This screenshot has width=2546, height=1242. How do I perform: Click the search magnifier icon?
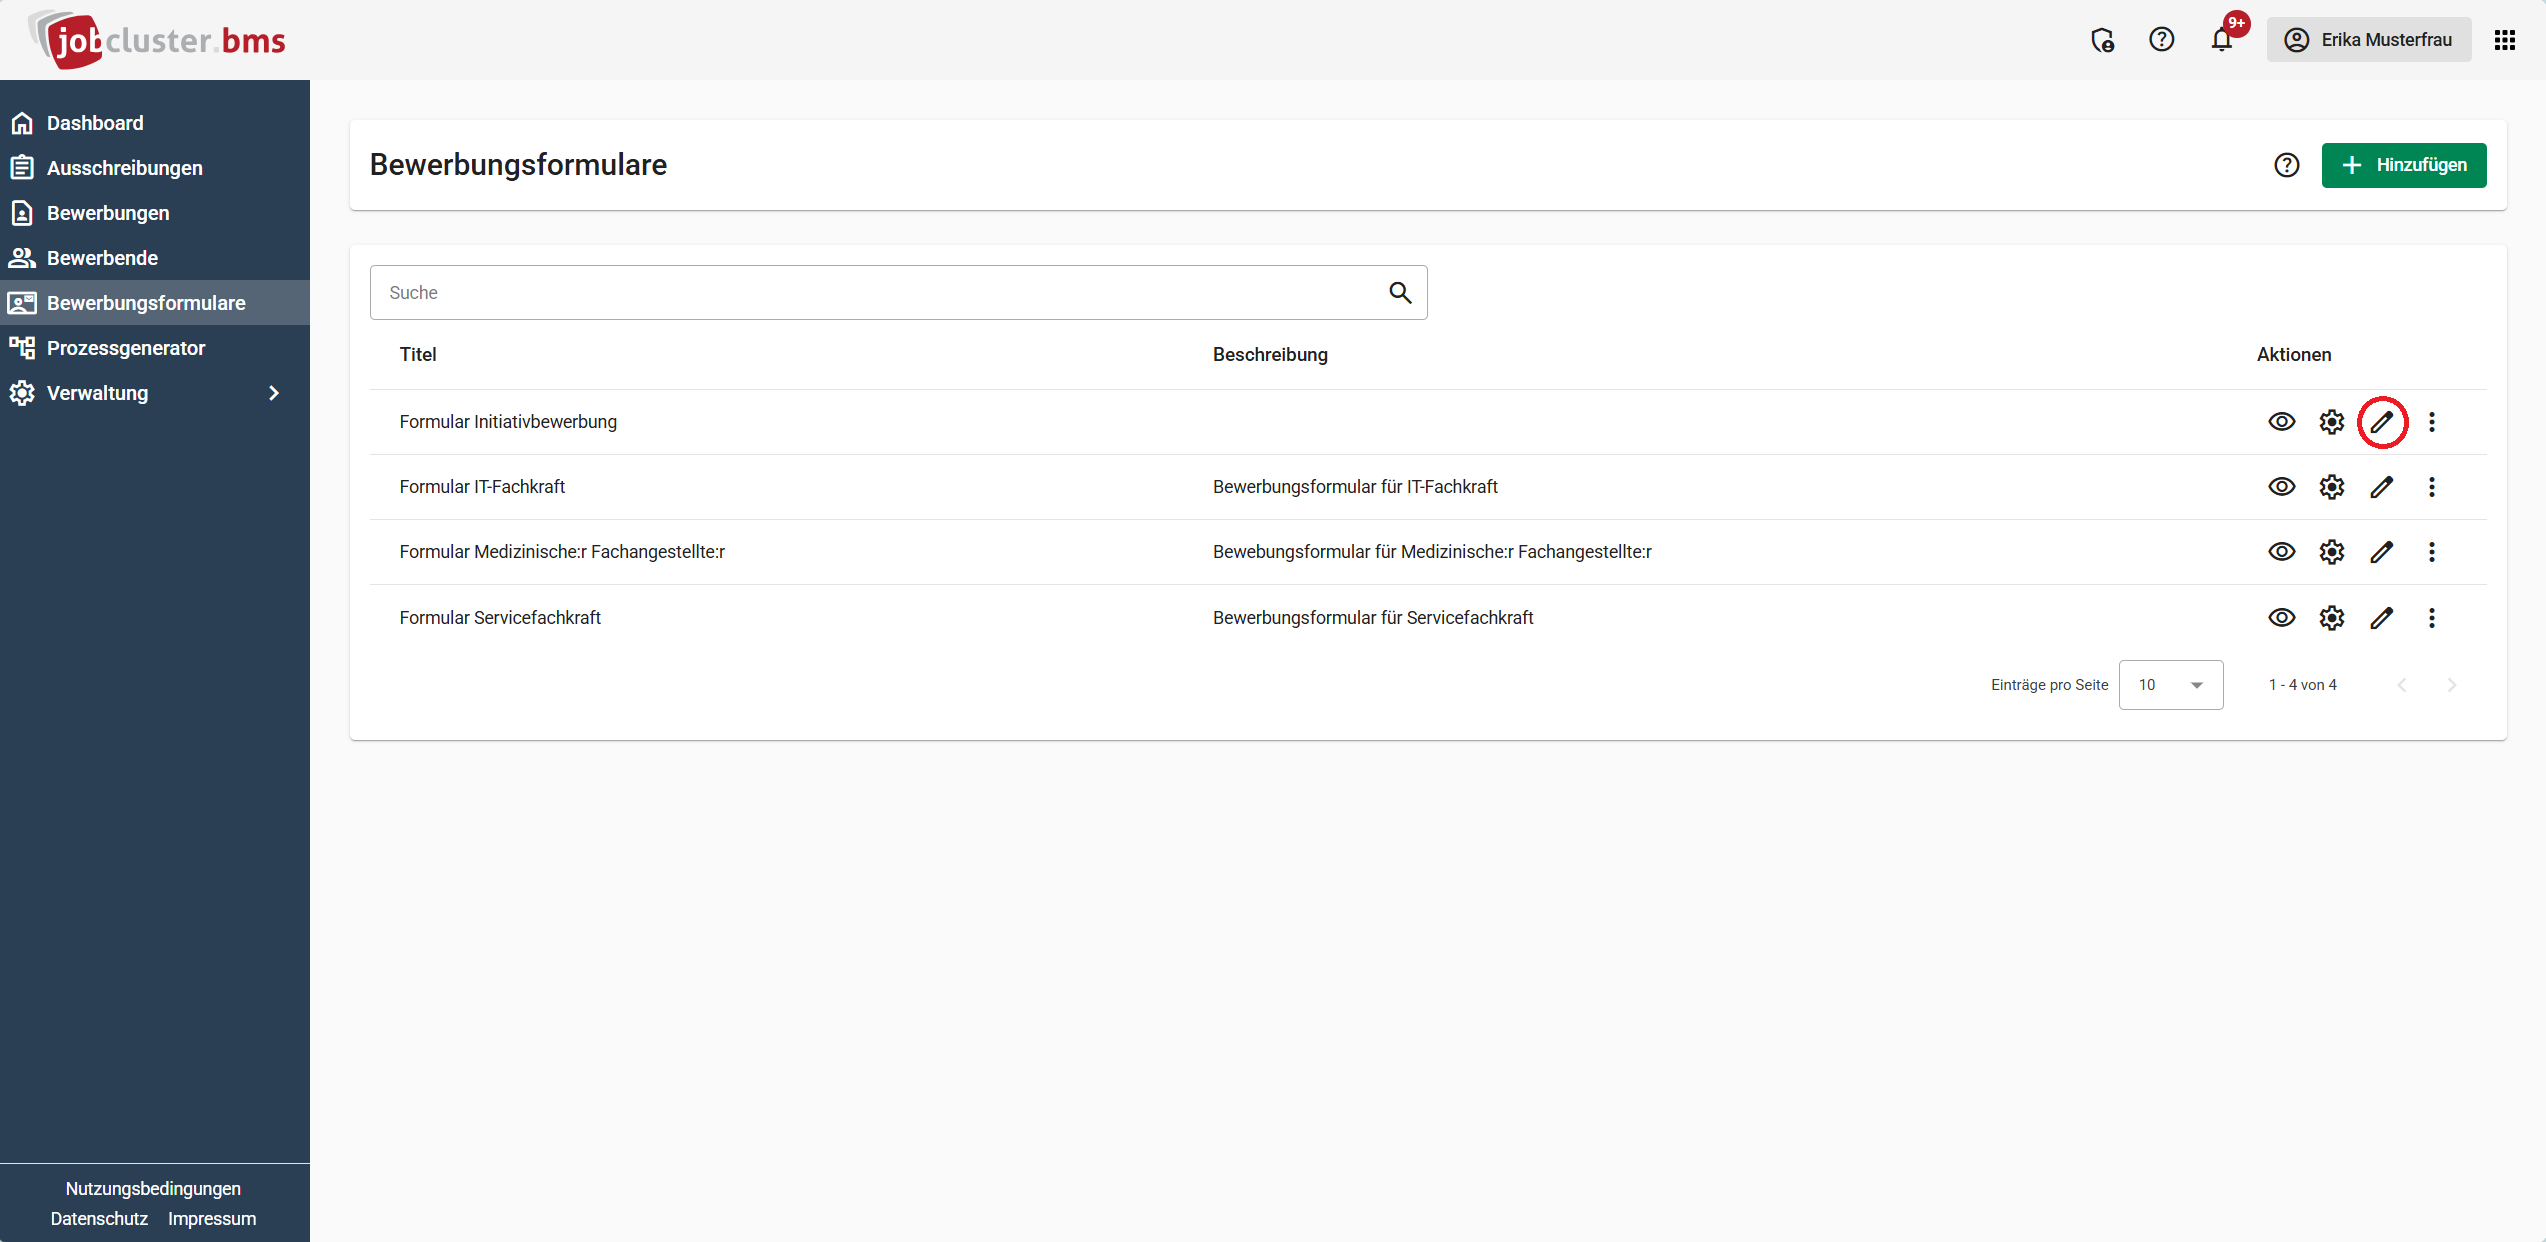[1400, 293]
